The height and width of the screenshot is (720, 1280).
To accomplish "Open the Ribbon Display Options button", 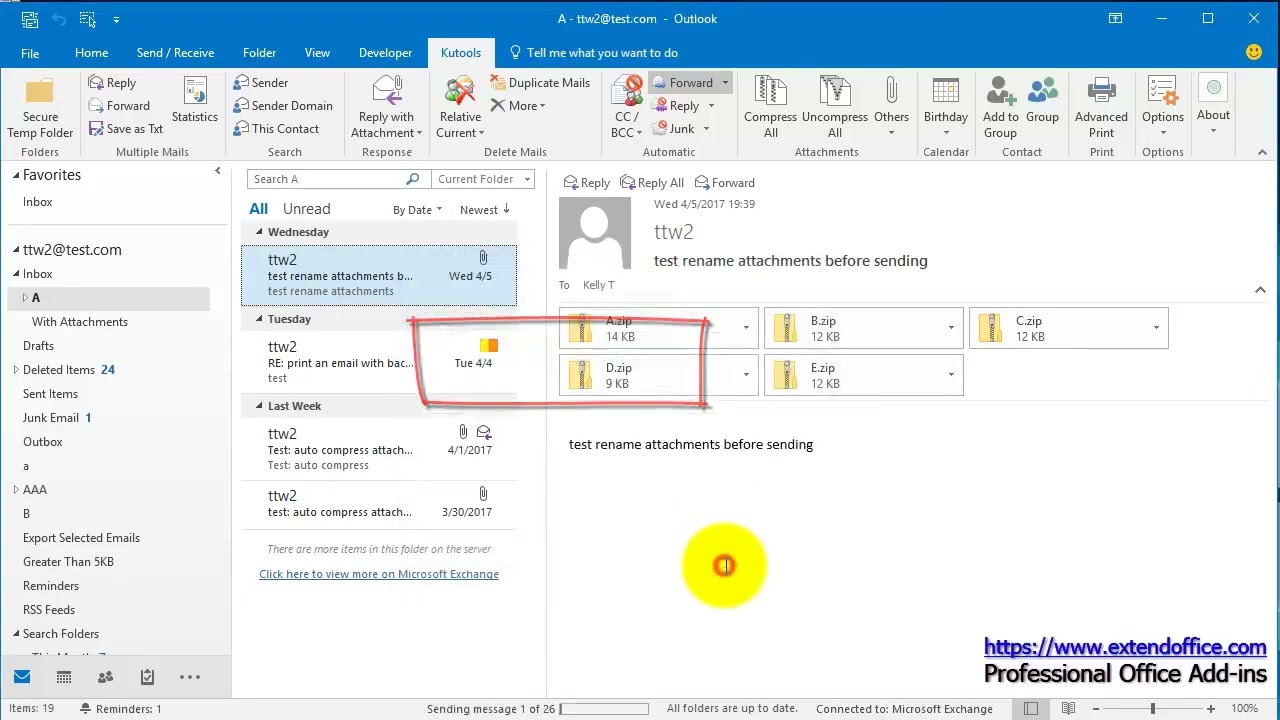I will click(x=1116, y=18).
